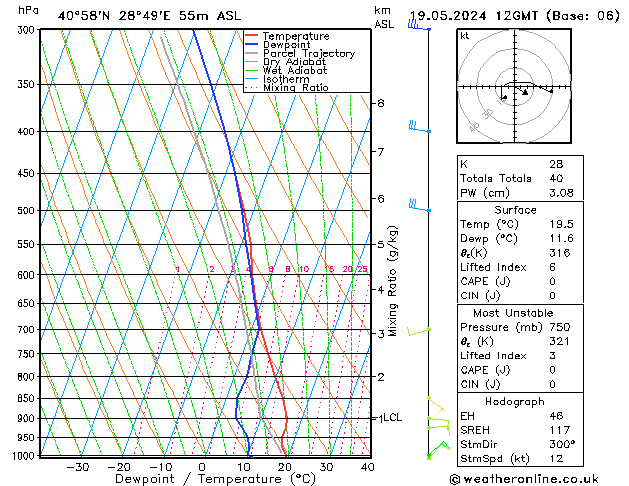Click the red Temperature legend line
629x486 pixels.
click(252, 36)
